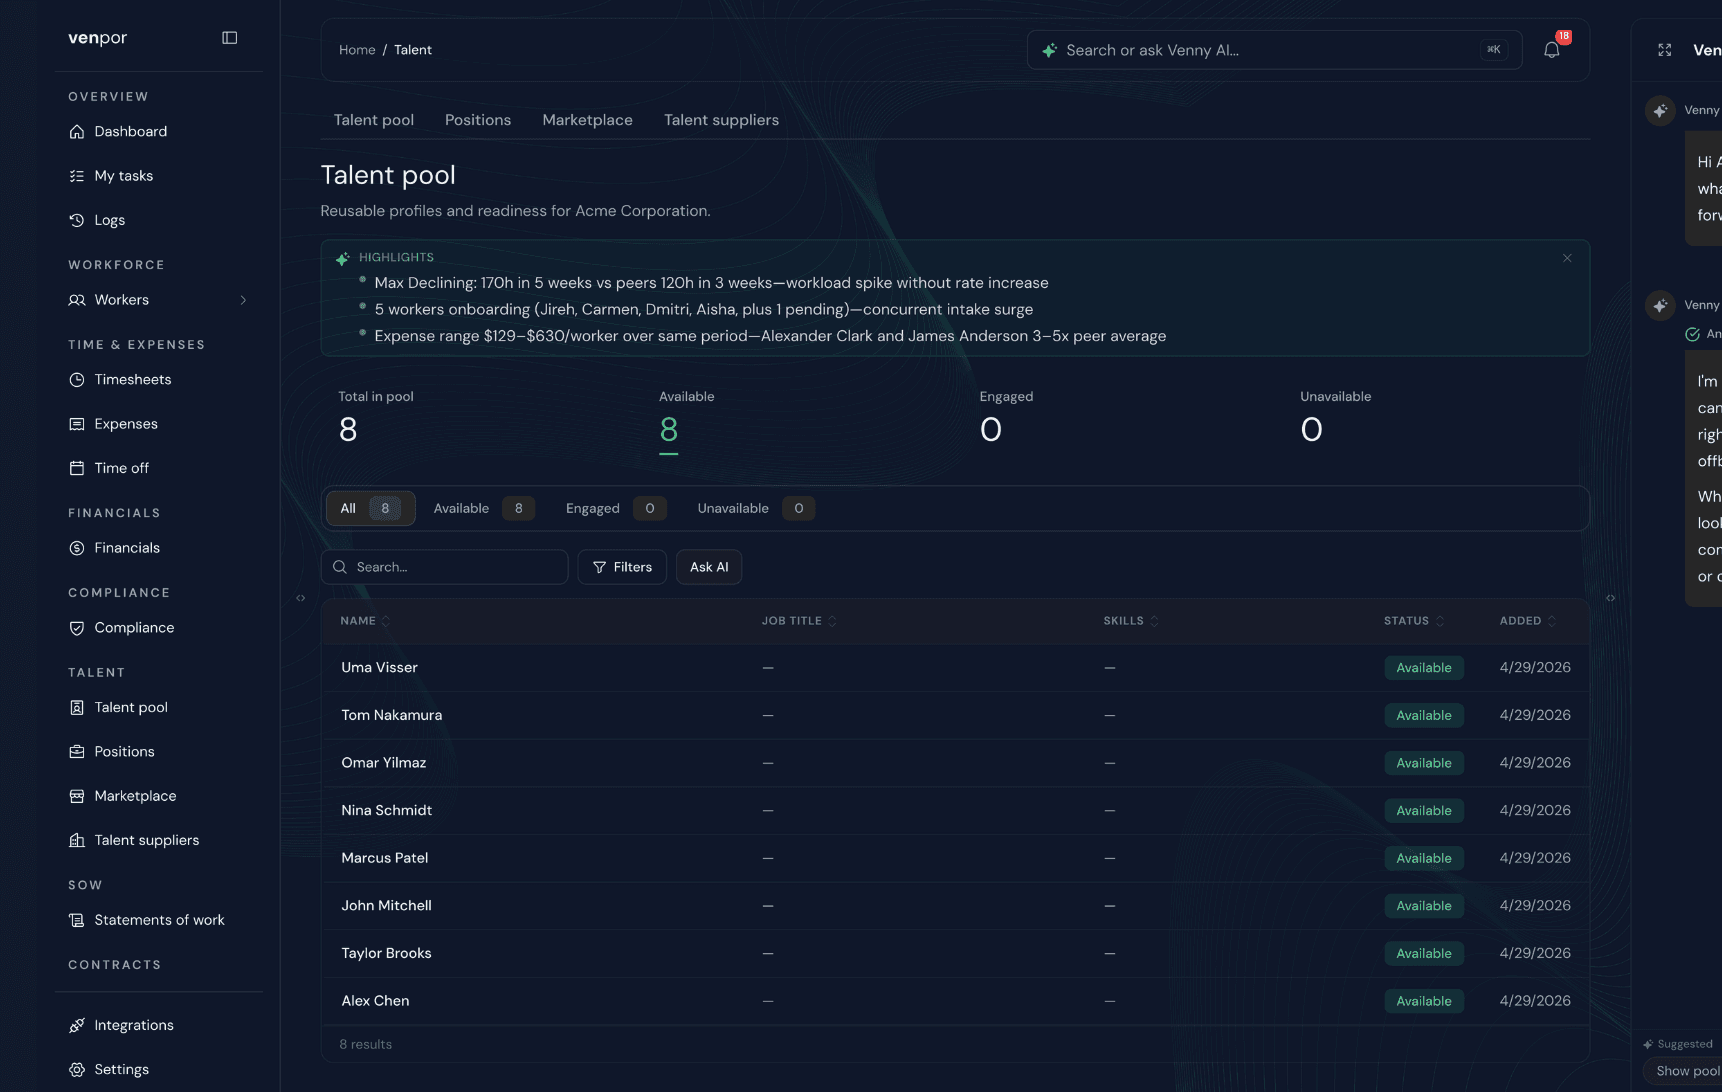Open Time off calendar icon
The height and width of the screenshot is (1092, 1722).
pos(77,468)
